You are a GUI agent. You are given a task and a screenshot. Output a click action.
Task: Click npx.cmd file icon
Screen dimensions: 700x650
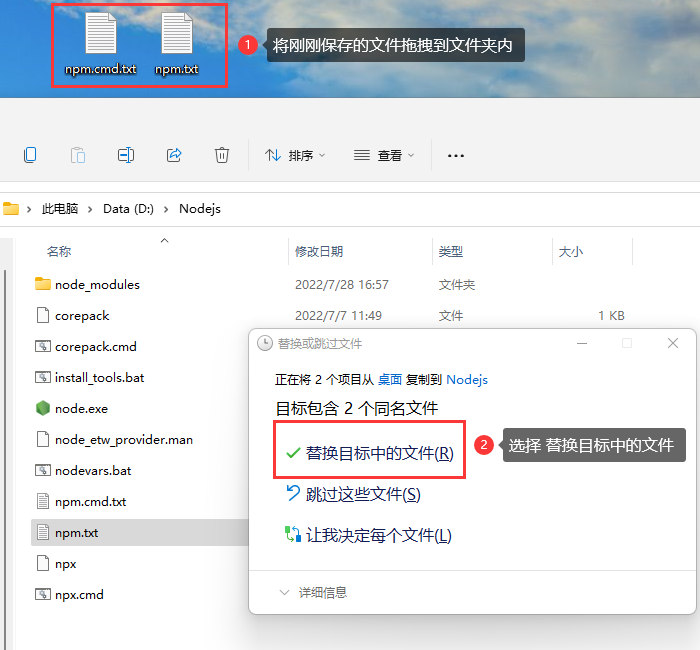(43, 594)
